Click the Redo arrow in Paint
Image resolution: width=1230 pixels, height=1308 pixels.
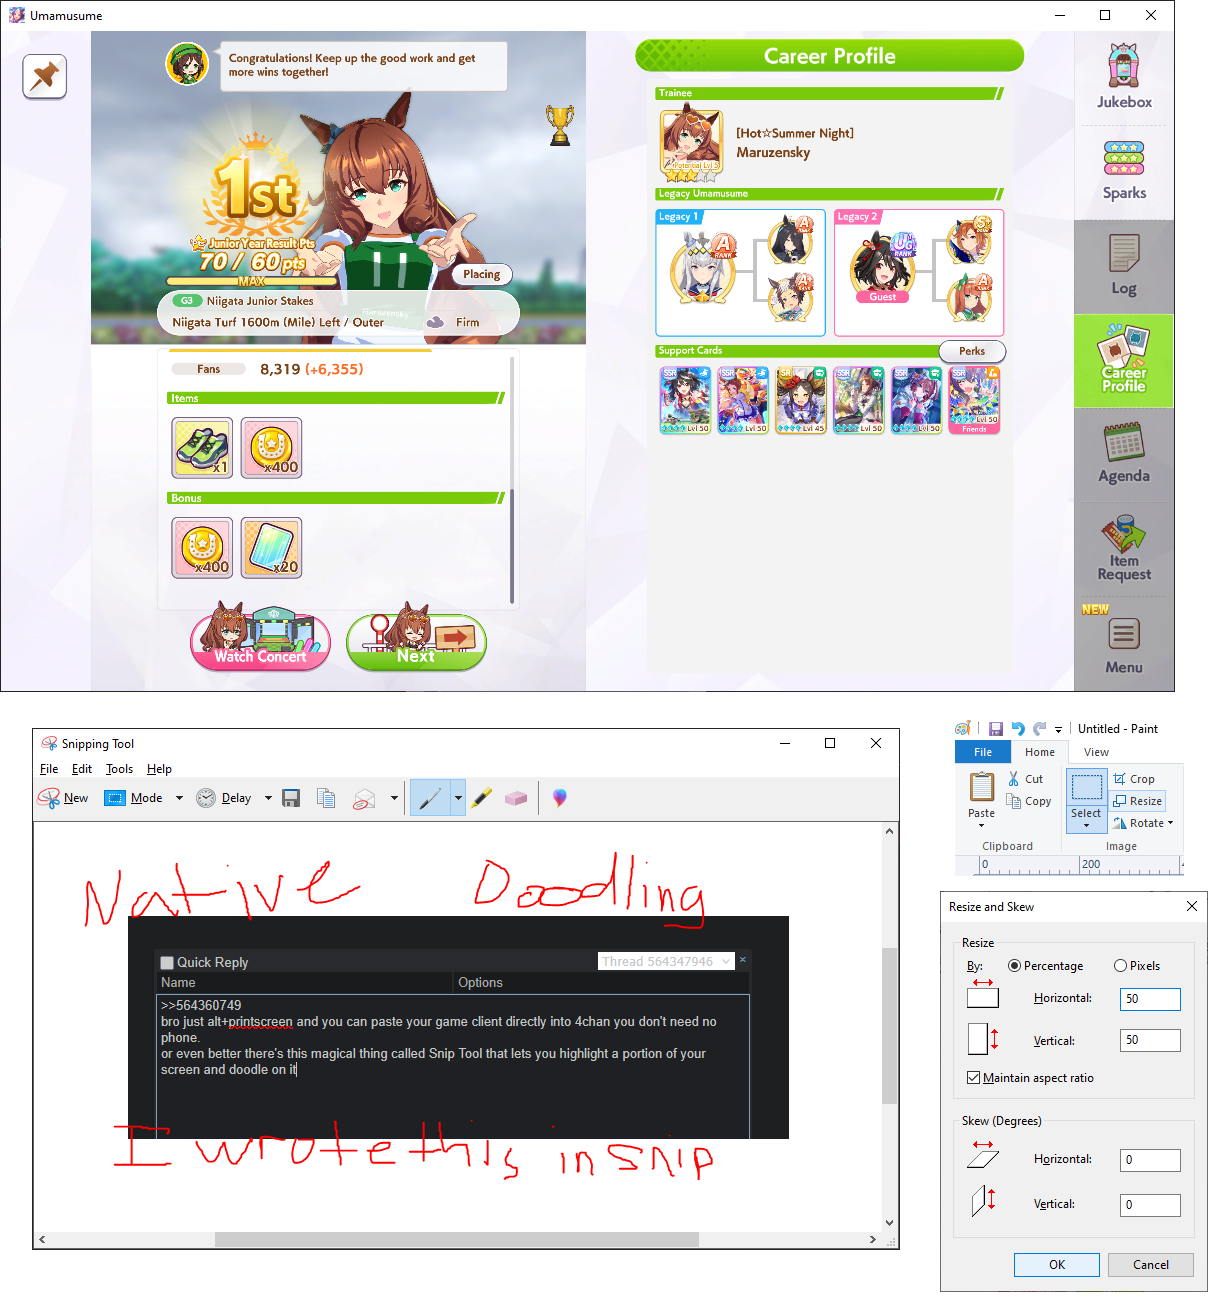pyautogui.click(x=1040, y=729)
